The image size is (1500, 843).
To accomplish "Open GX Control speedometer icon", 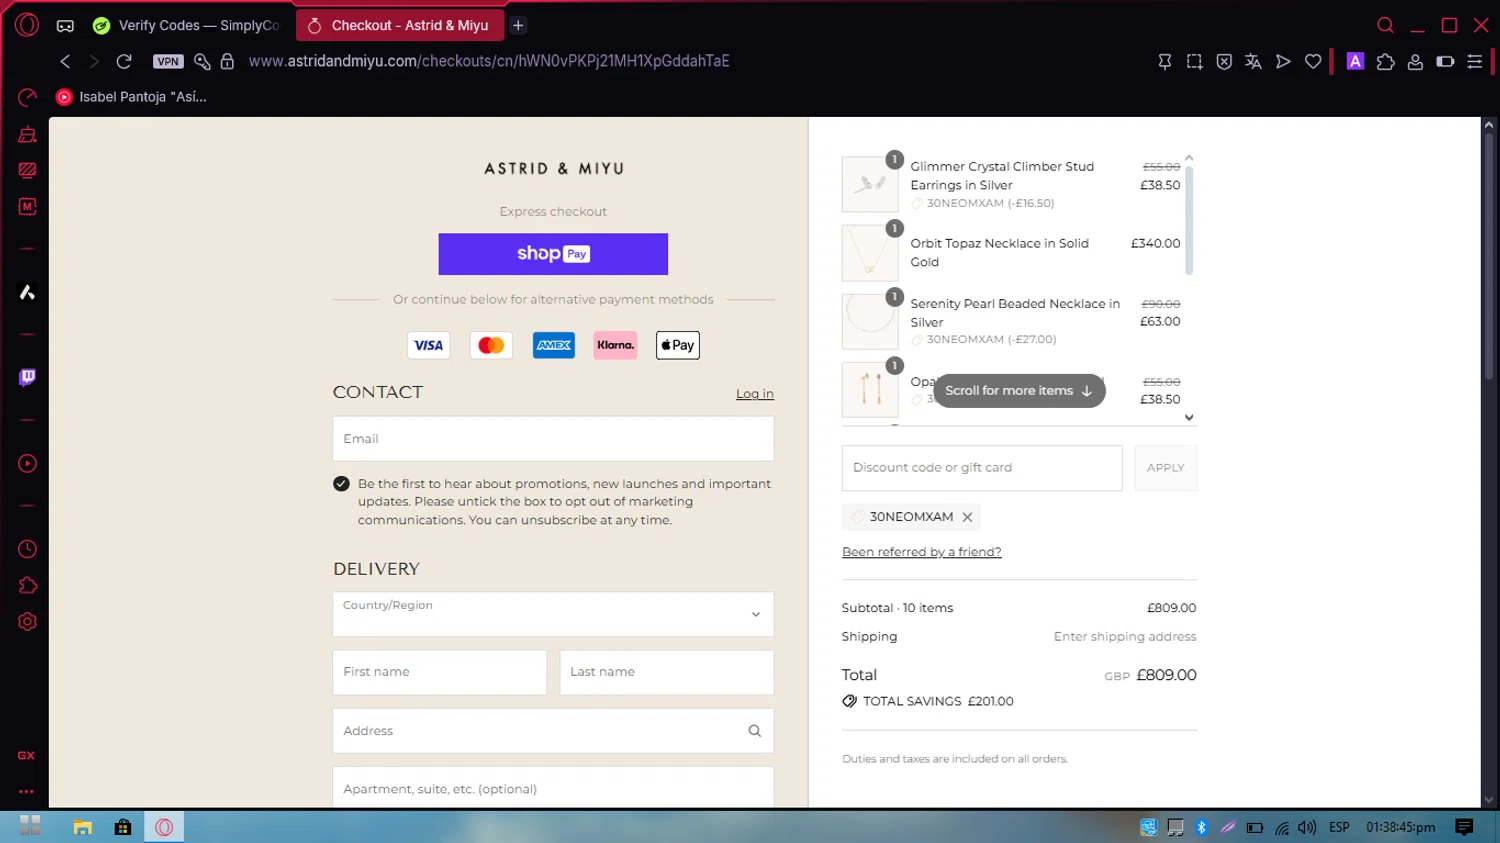I will (x=27, y=97).
